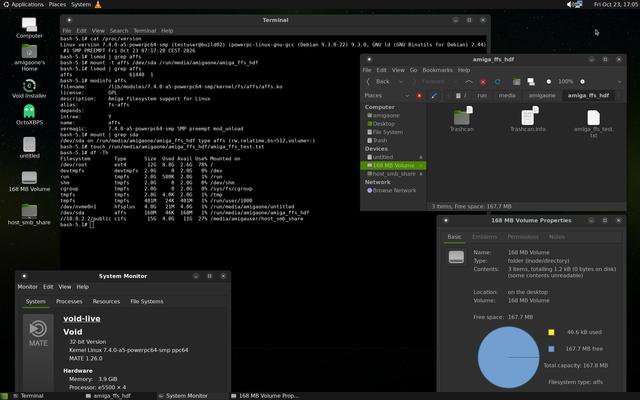
Task: Click the root '/' path button
Action: [461, 96]
